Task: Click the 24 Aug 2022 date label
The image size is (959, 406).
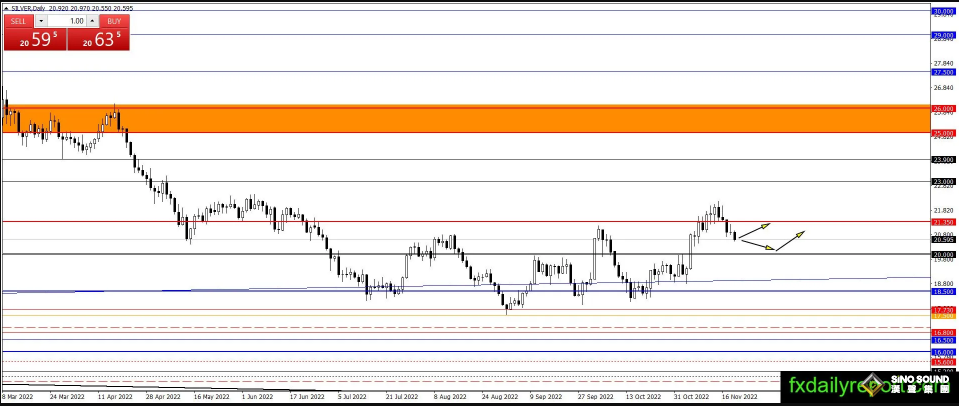Action: pyautogui.click(x=502, y=396)
